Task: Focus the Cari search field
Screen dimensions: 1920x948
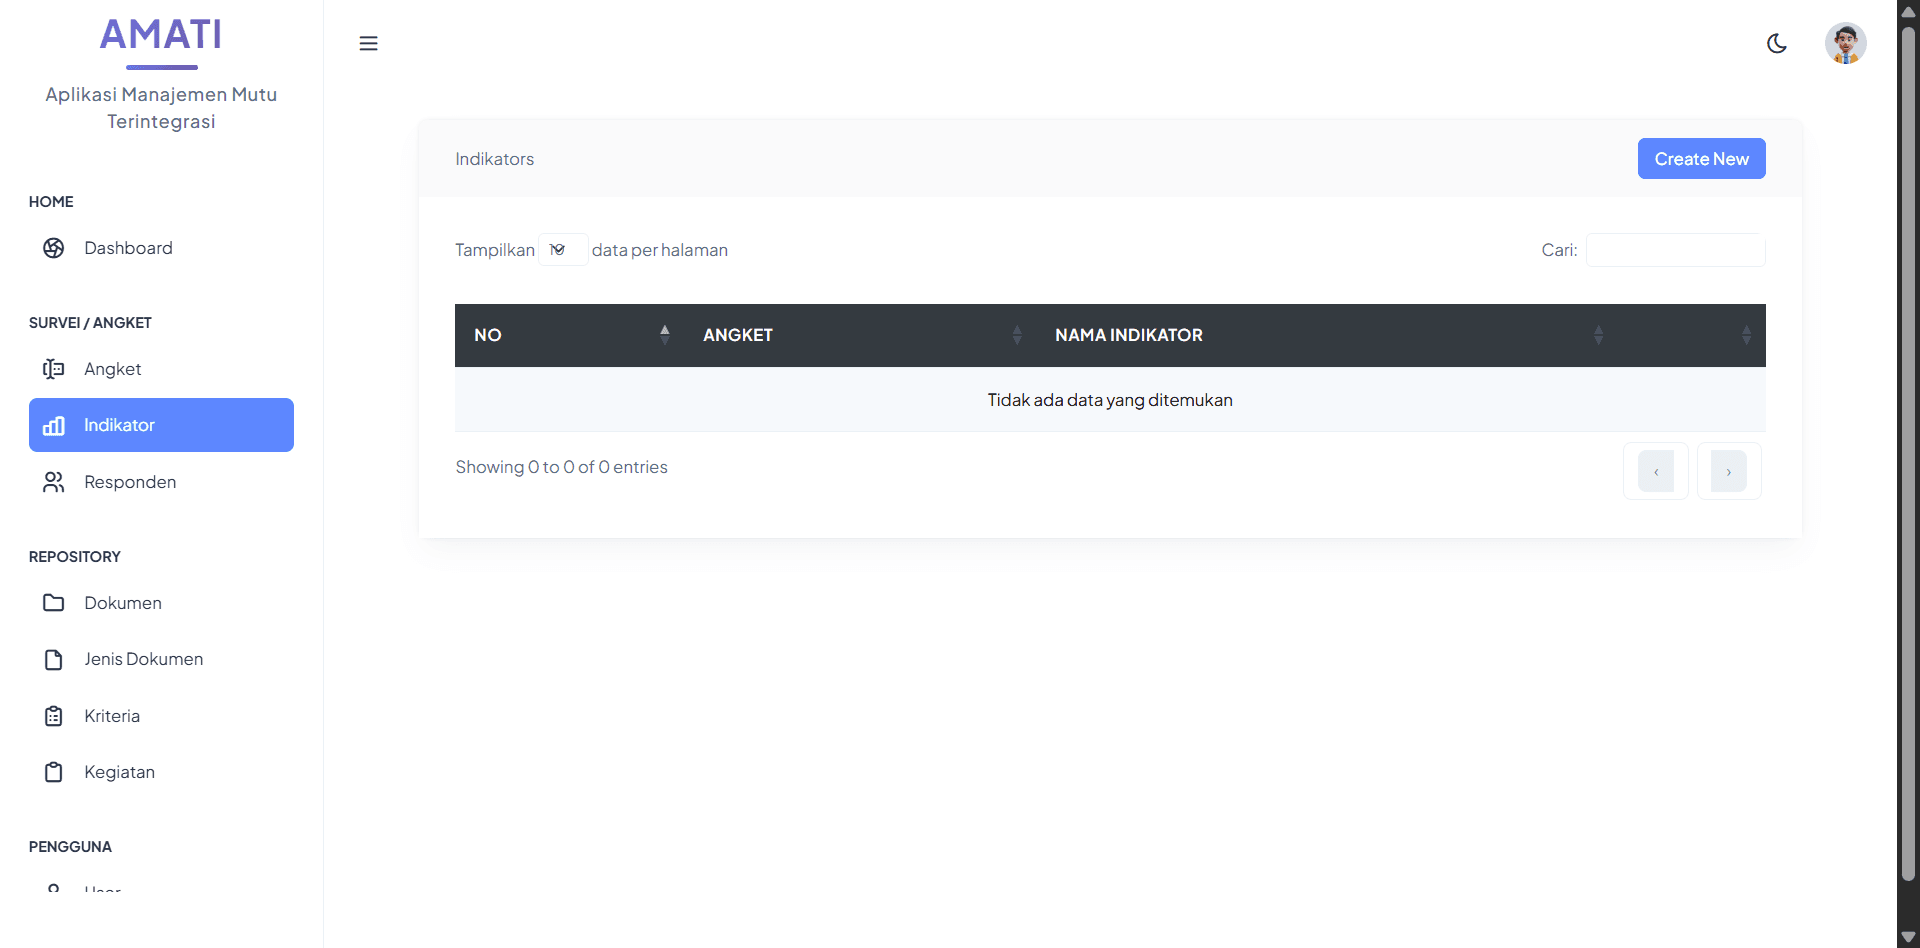Action: click(x=1675, y=250)
